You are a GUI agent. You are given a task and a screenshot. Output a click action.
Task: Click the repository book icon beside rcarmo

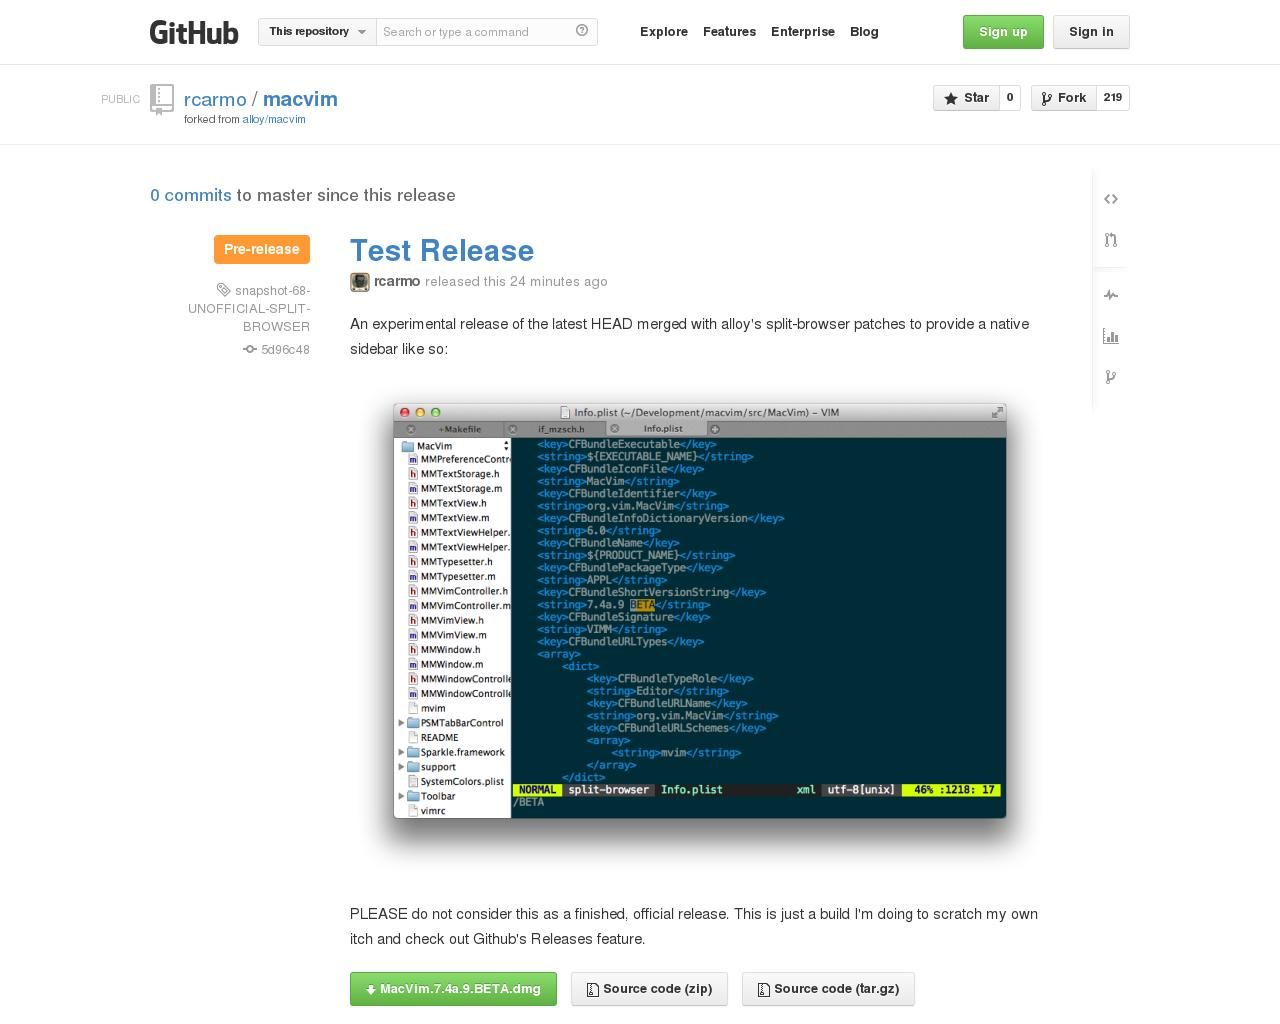point(162,99)
